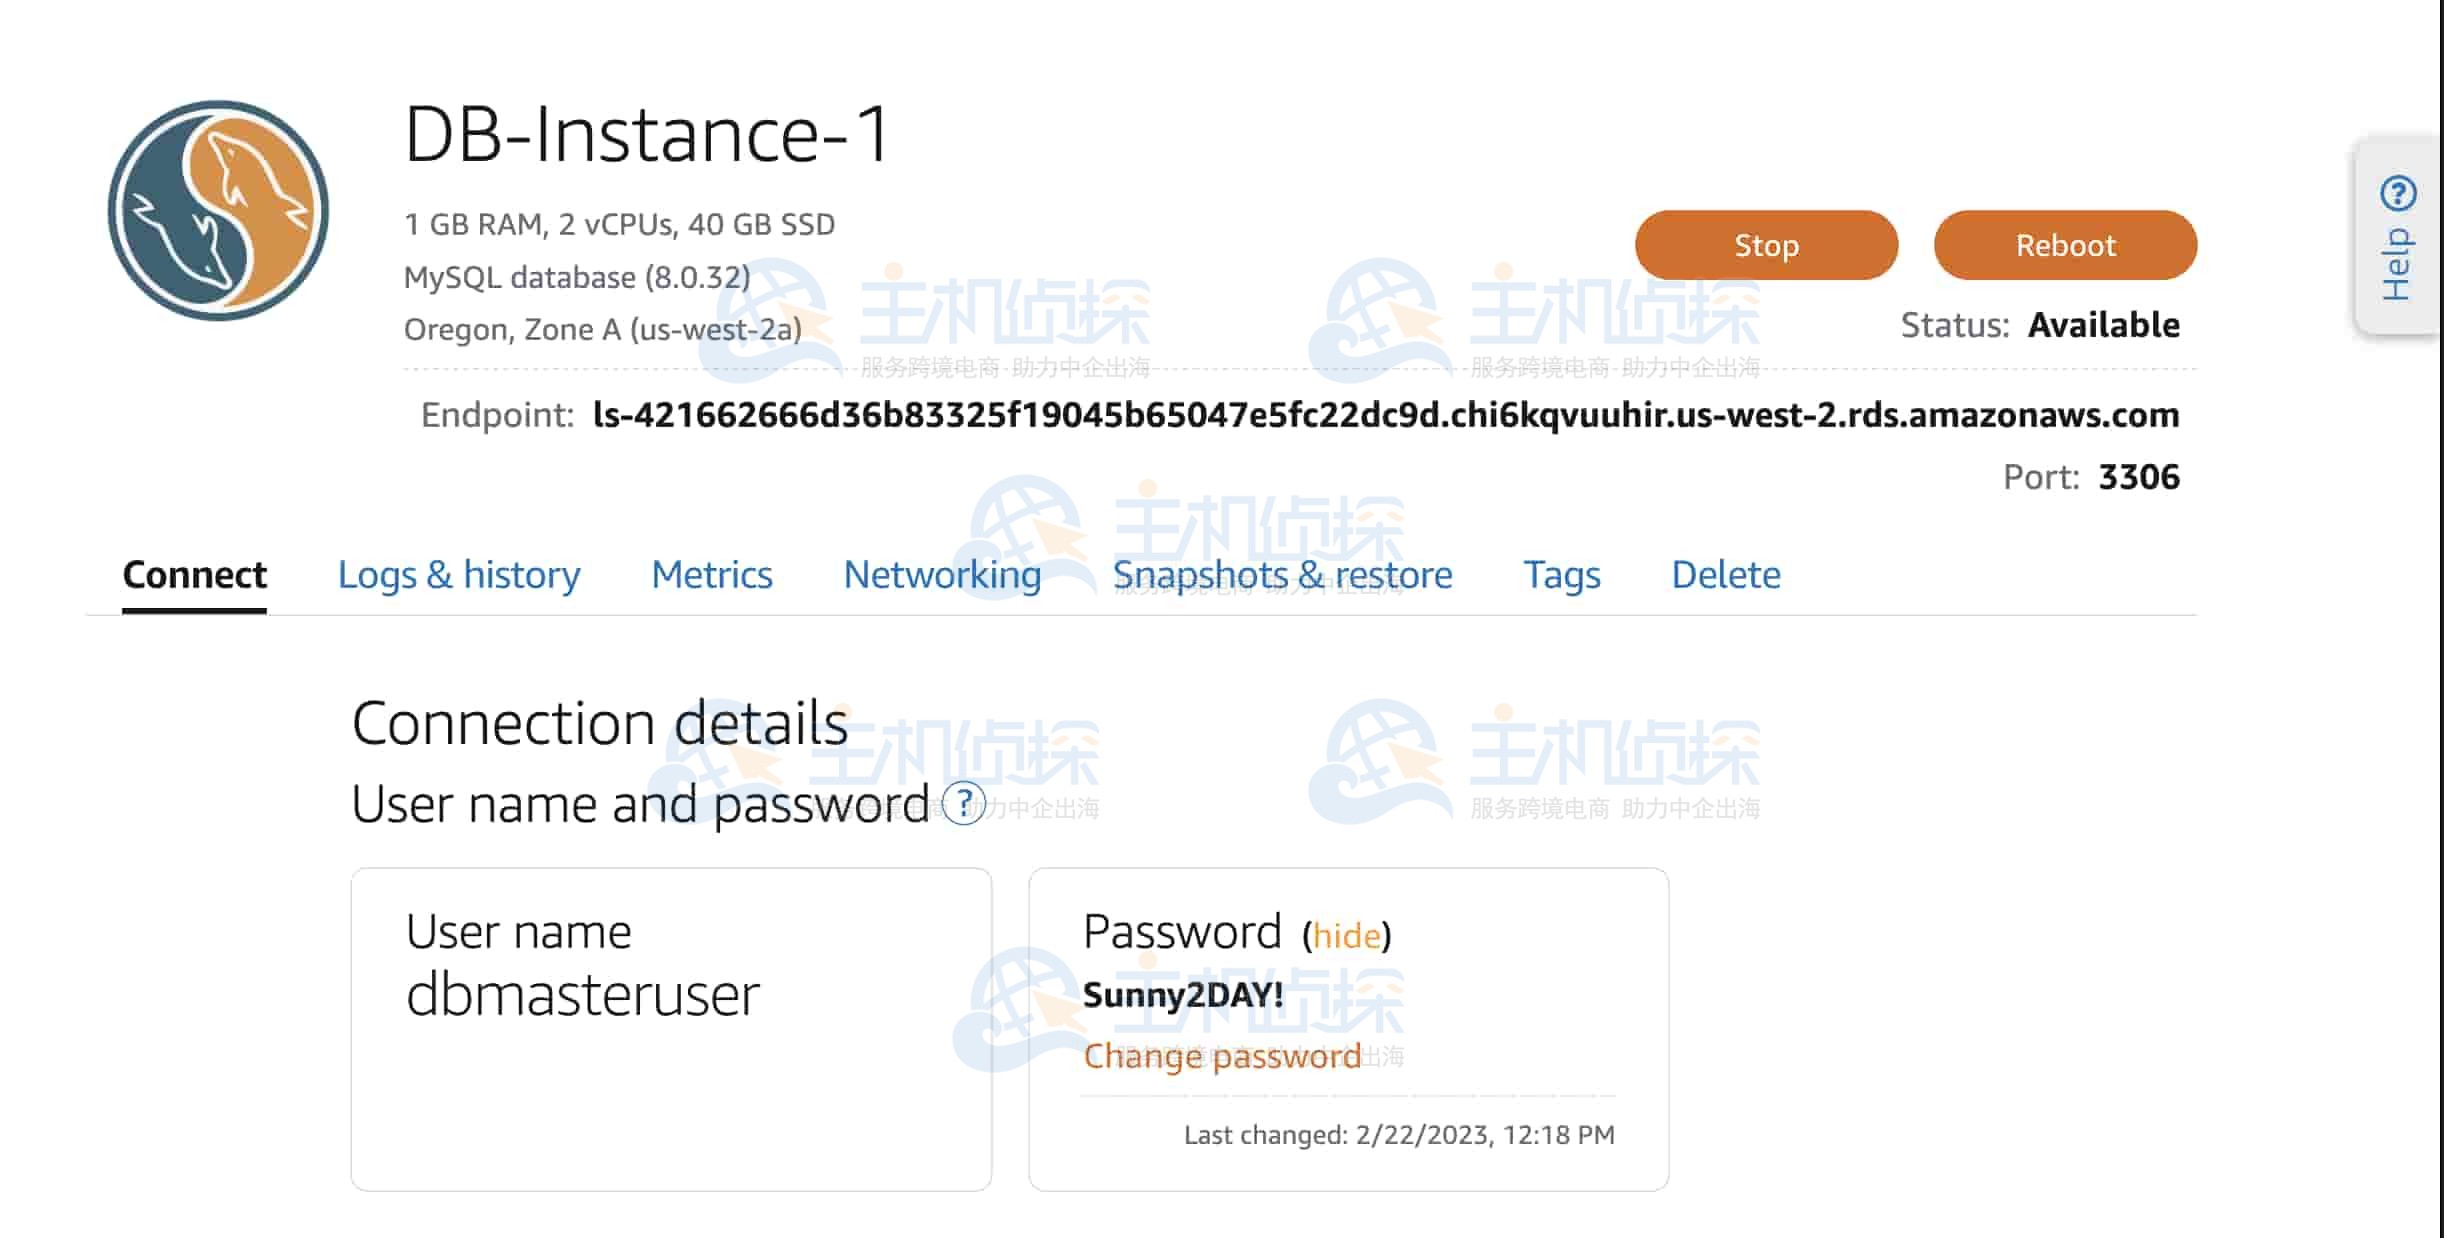The image size is (2444, 1238).
Task: Click the dbmasteruser user name value
Action: click(583, 995)
